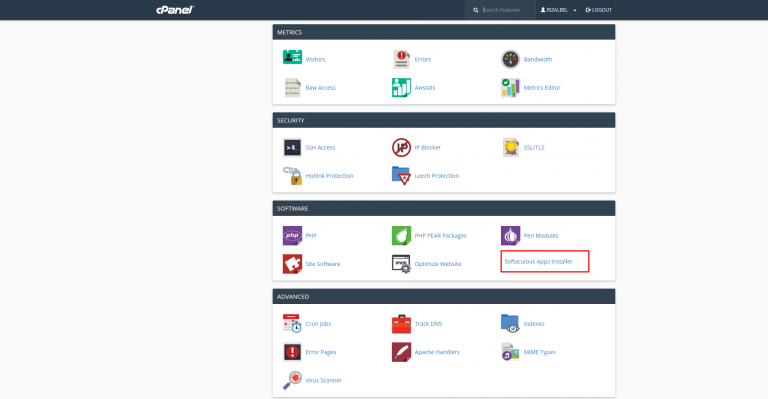Click the Virus Scanner magnifier icon
Screen dimensions: 768x399
(x=292, y=380)
